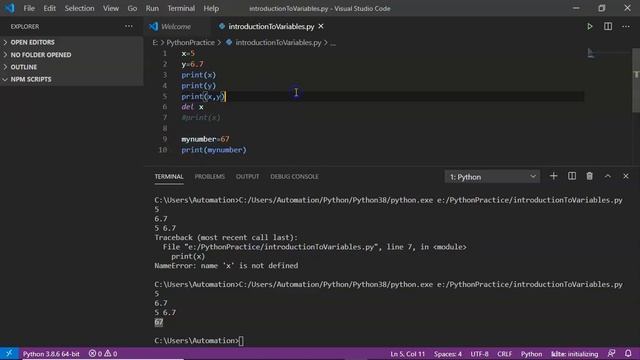Image resolution: width=640 pixels, height=360 pixels.
Task: Click code line 'del x'
Action: tap(192, 107)
